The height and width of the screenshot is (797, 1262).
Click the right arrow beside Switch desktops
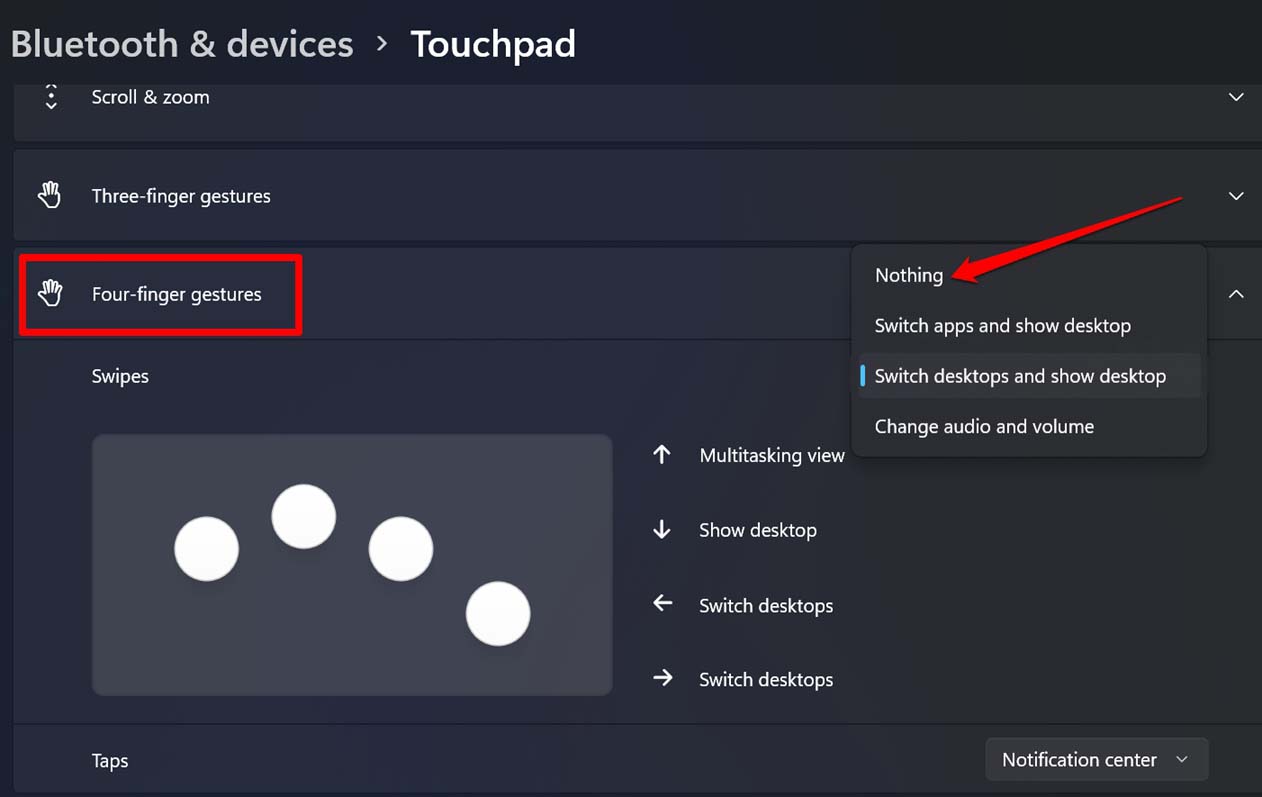click(x=662, y=678)
